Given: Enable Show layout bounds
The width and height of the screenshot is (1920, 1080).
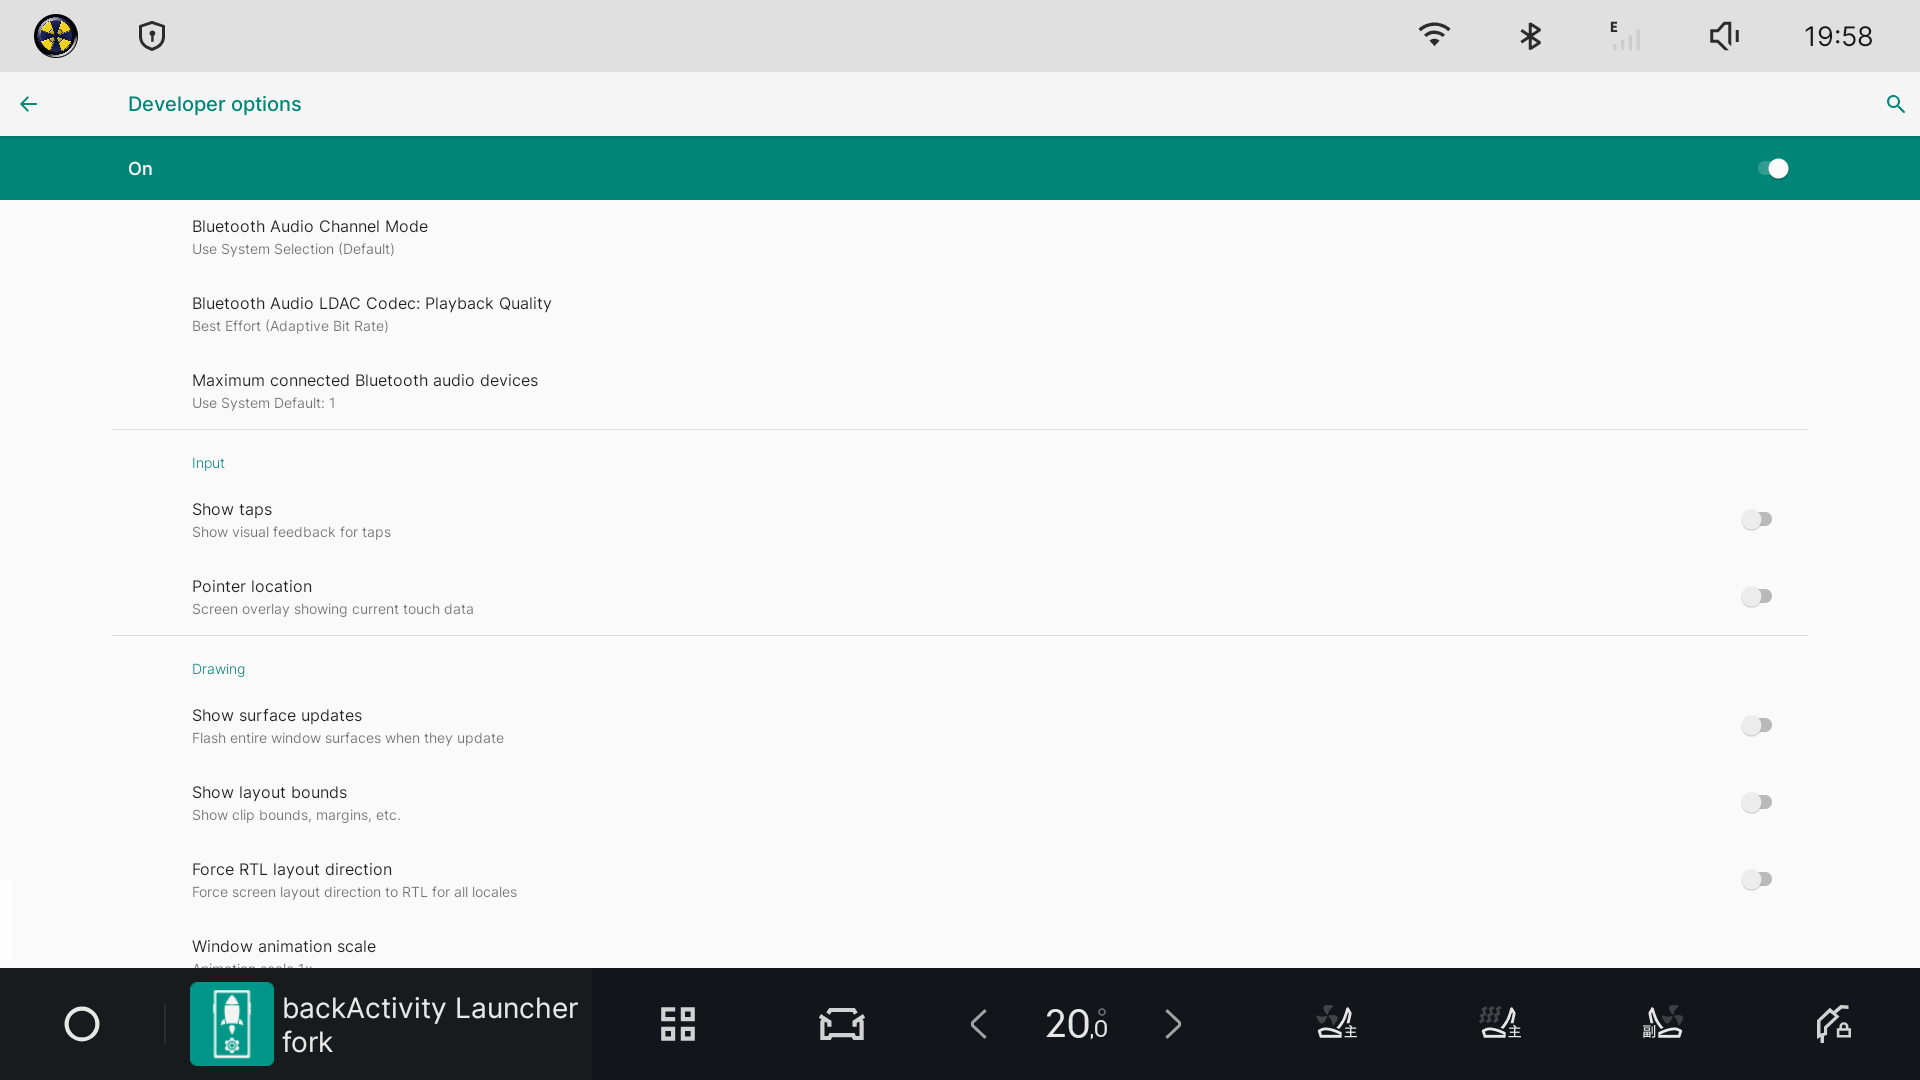Looking at the screenshot, I should 1756,803.
